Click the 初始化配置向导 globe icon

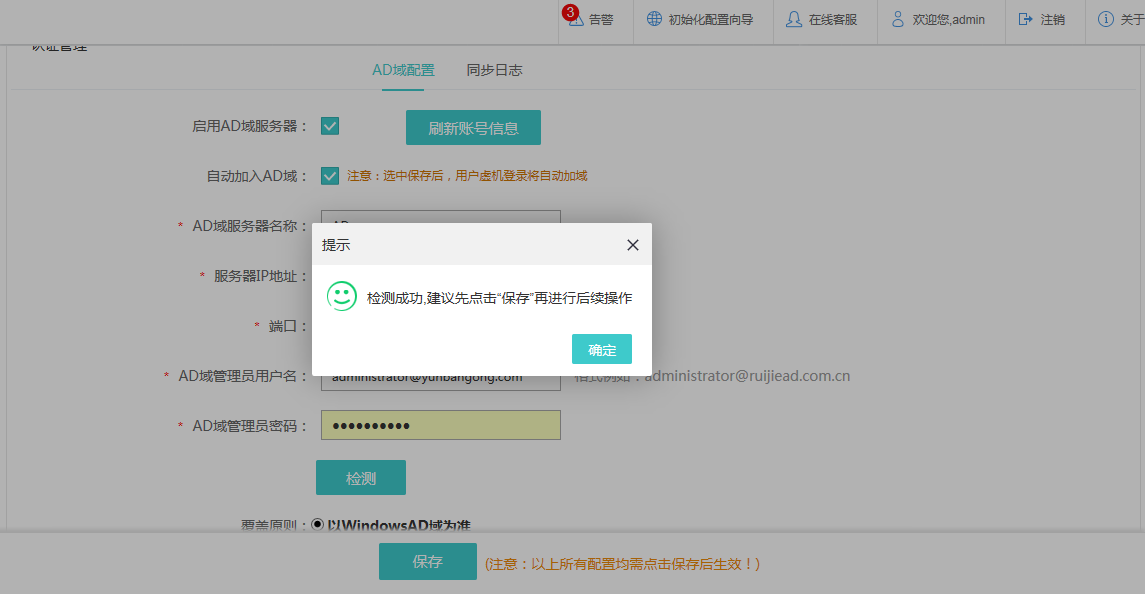point(654,19)
